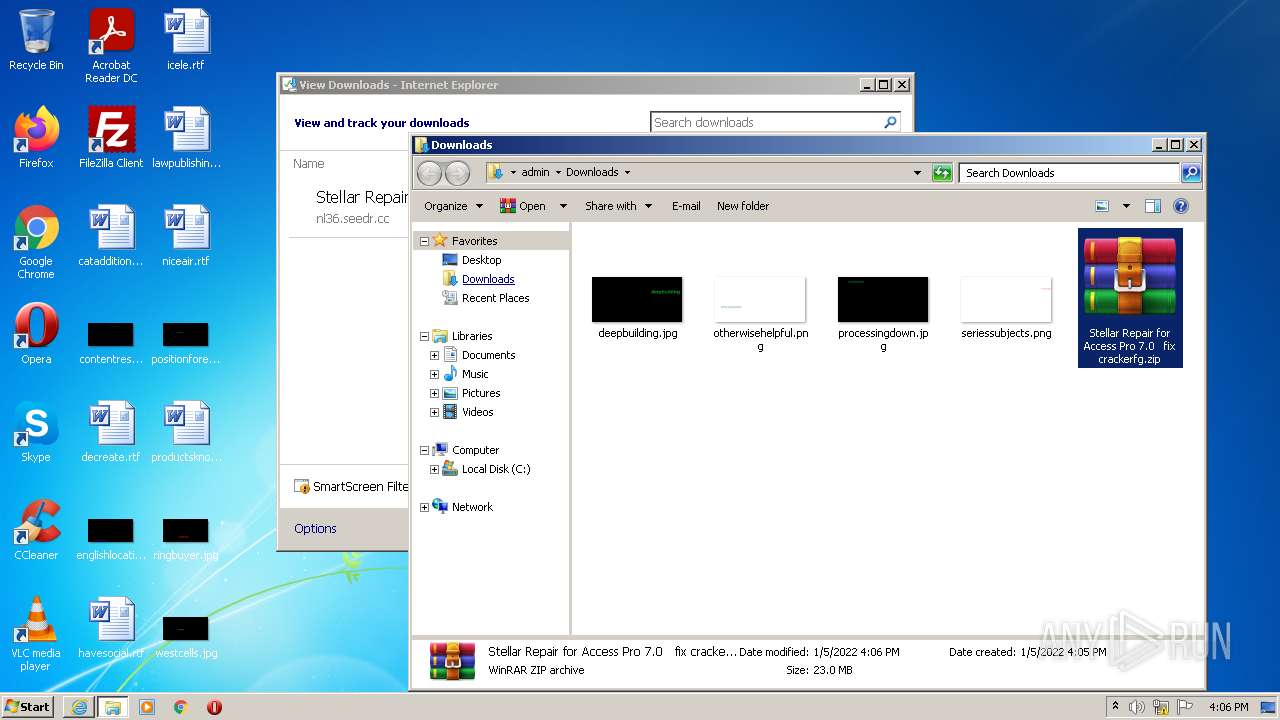
Task: Open decreate.rtf desktop file
Action: tap(111, 432)
